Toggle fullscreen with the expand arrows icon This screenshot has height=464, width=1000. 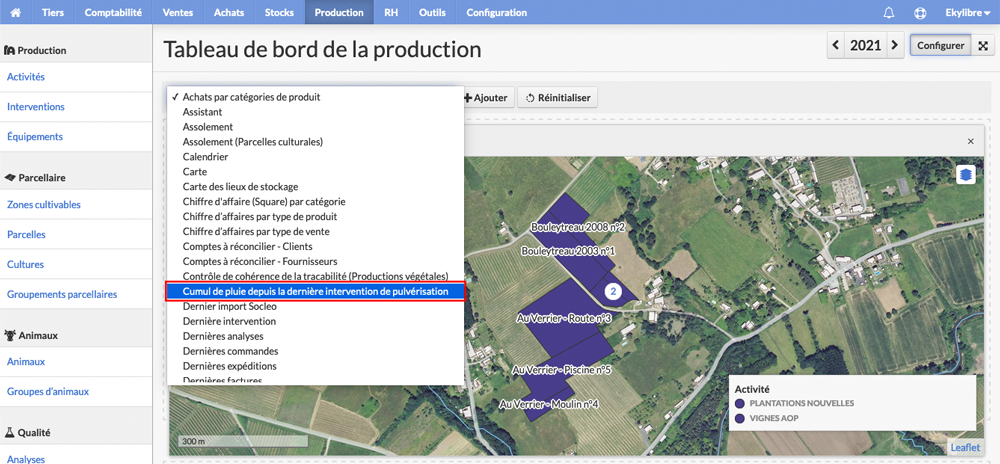(x=983, y=46)
